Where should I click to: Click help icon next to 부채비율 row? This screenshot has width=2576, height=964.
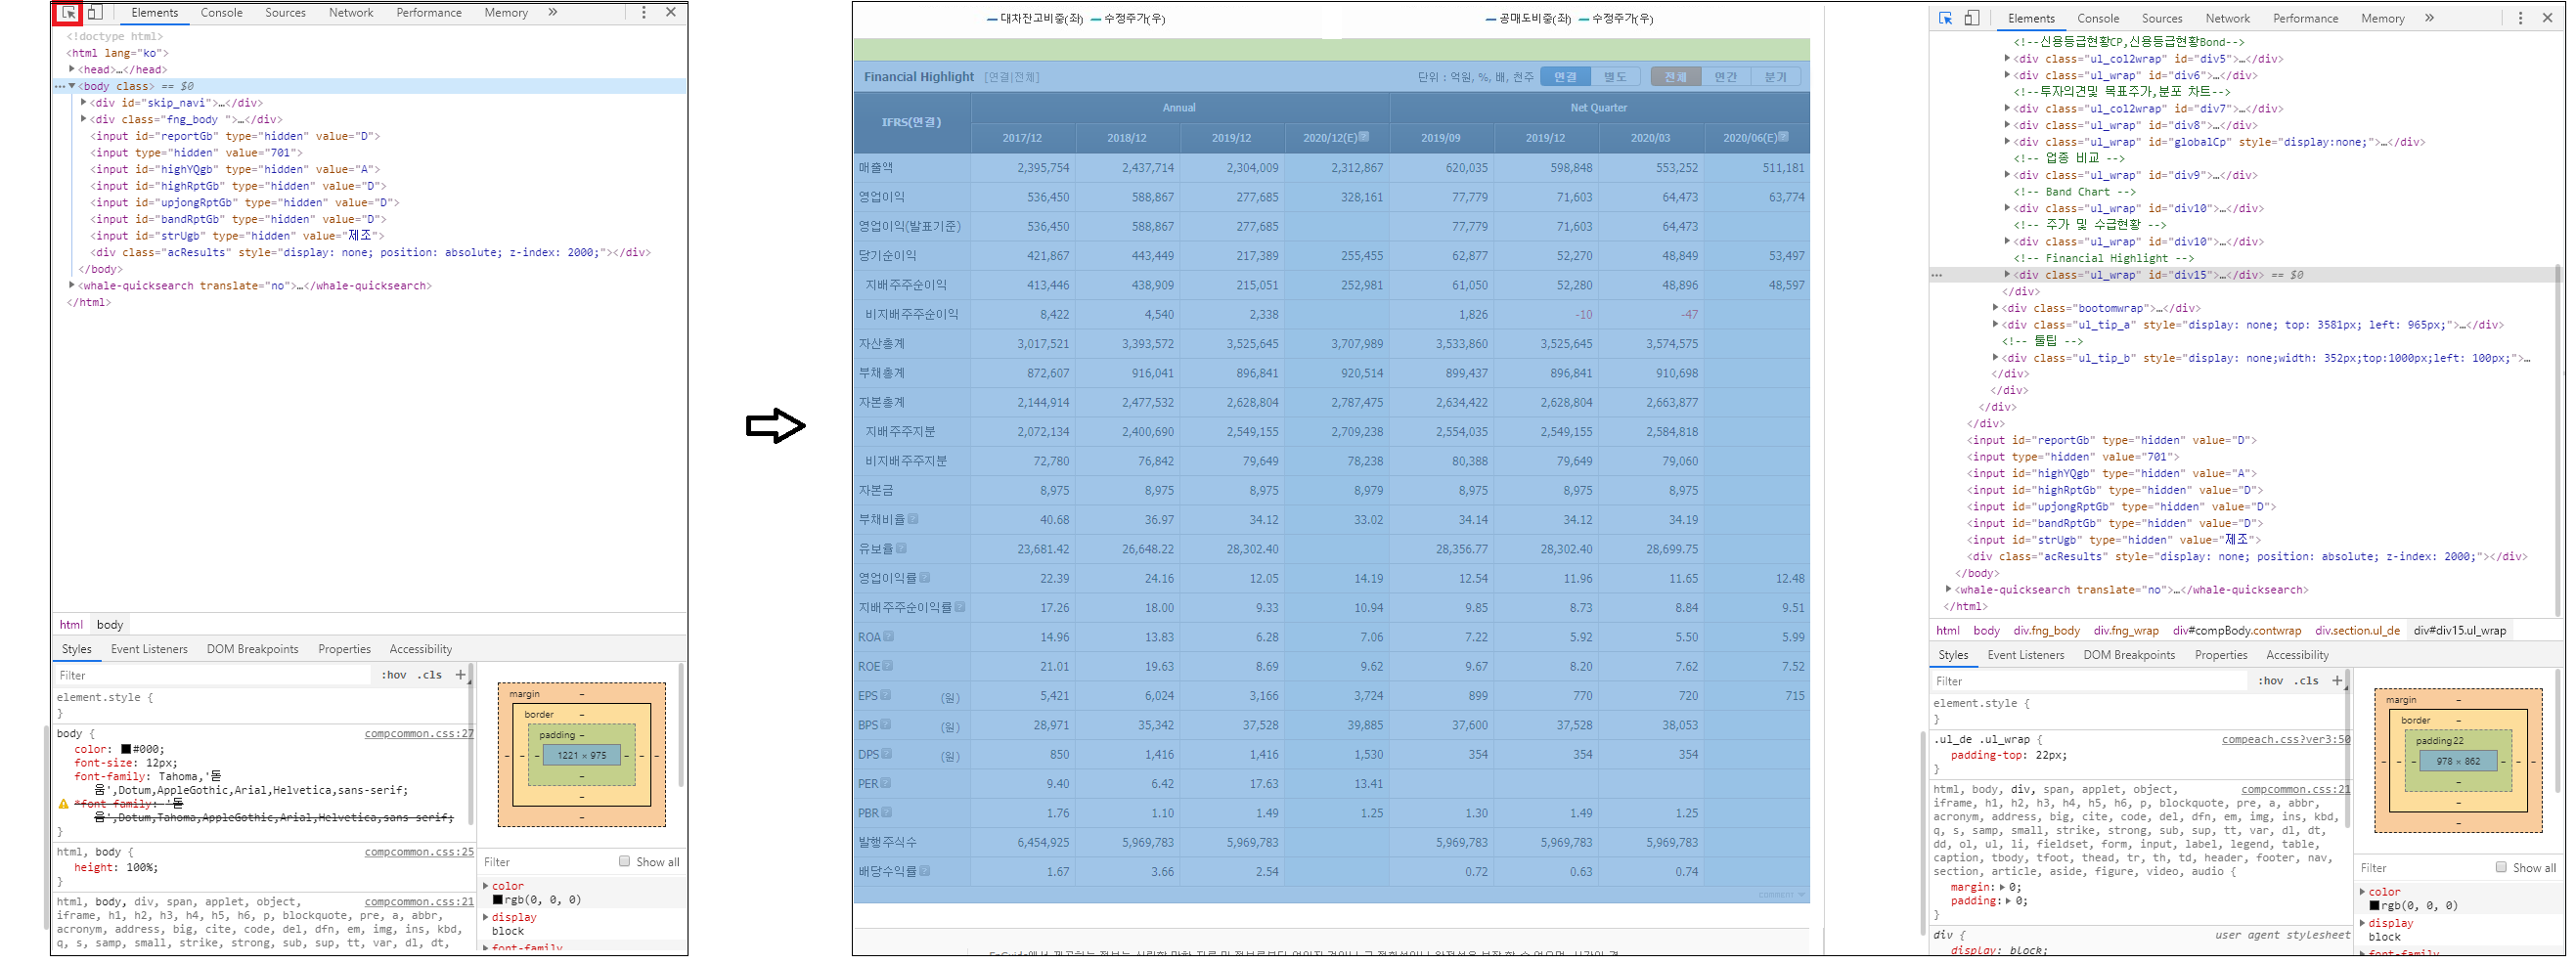click(913, 519)
